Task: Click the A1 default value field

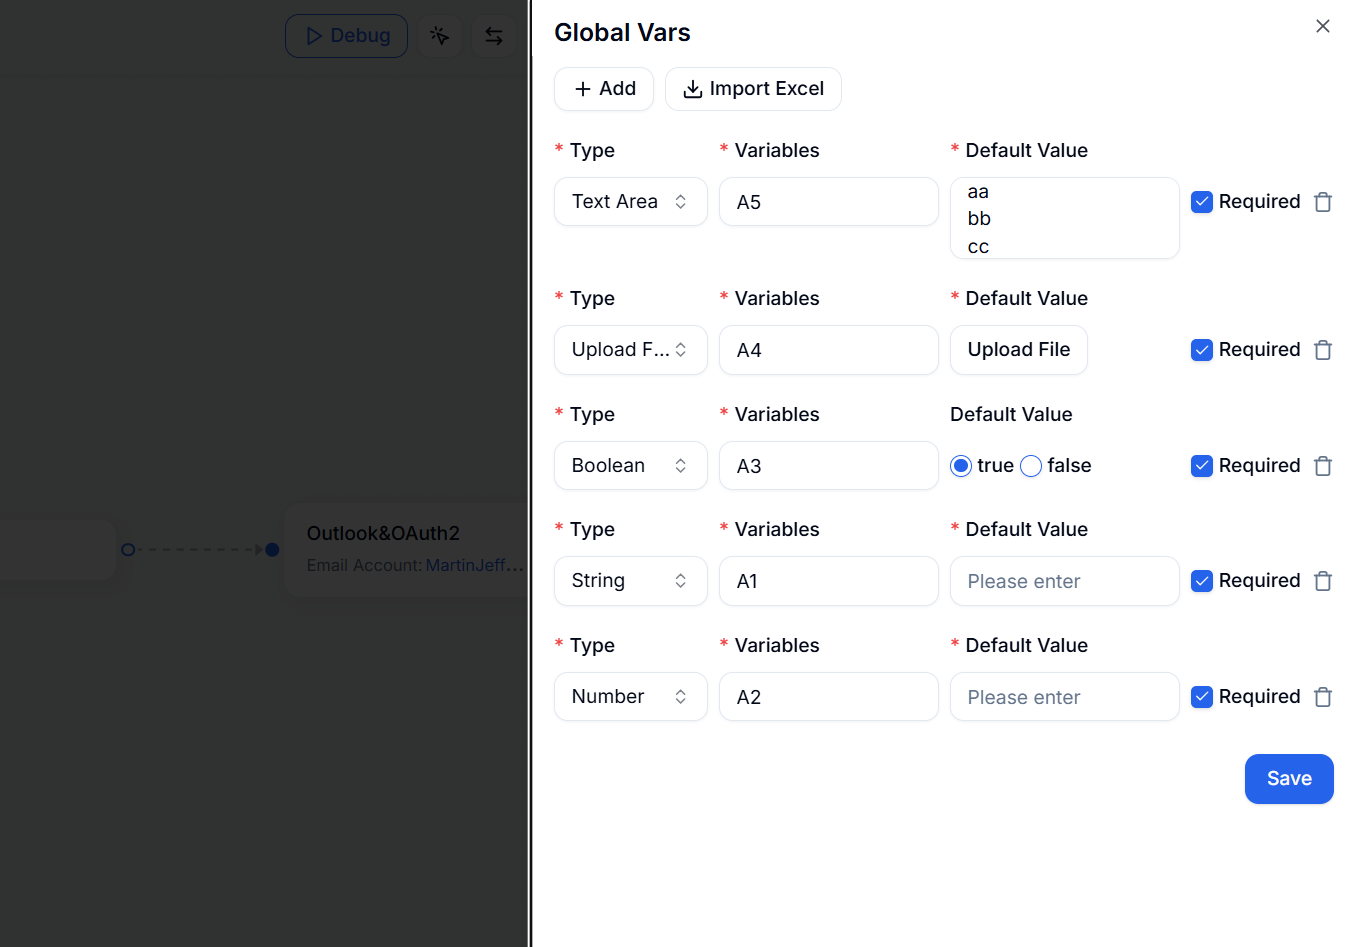Action: (x=1064, y=581)
